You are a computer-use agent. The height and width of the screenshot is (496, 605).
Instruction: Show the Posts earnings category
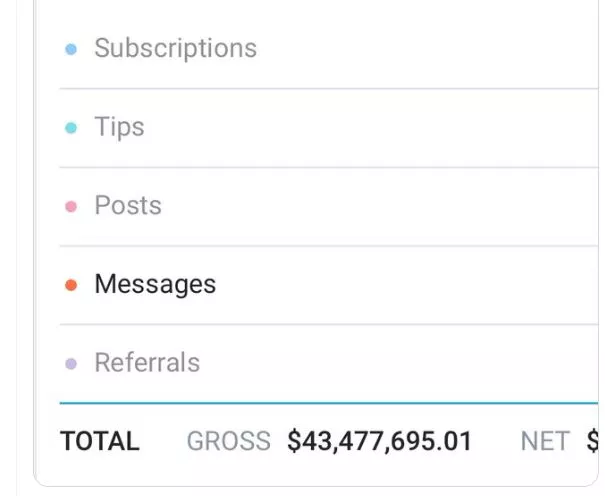tap(128, 205)
